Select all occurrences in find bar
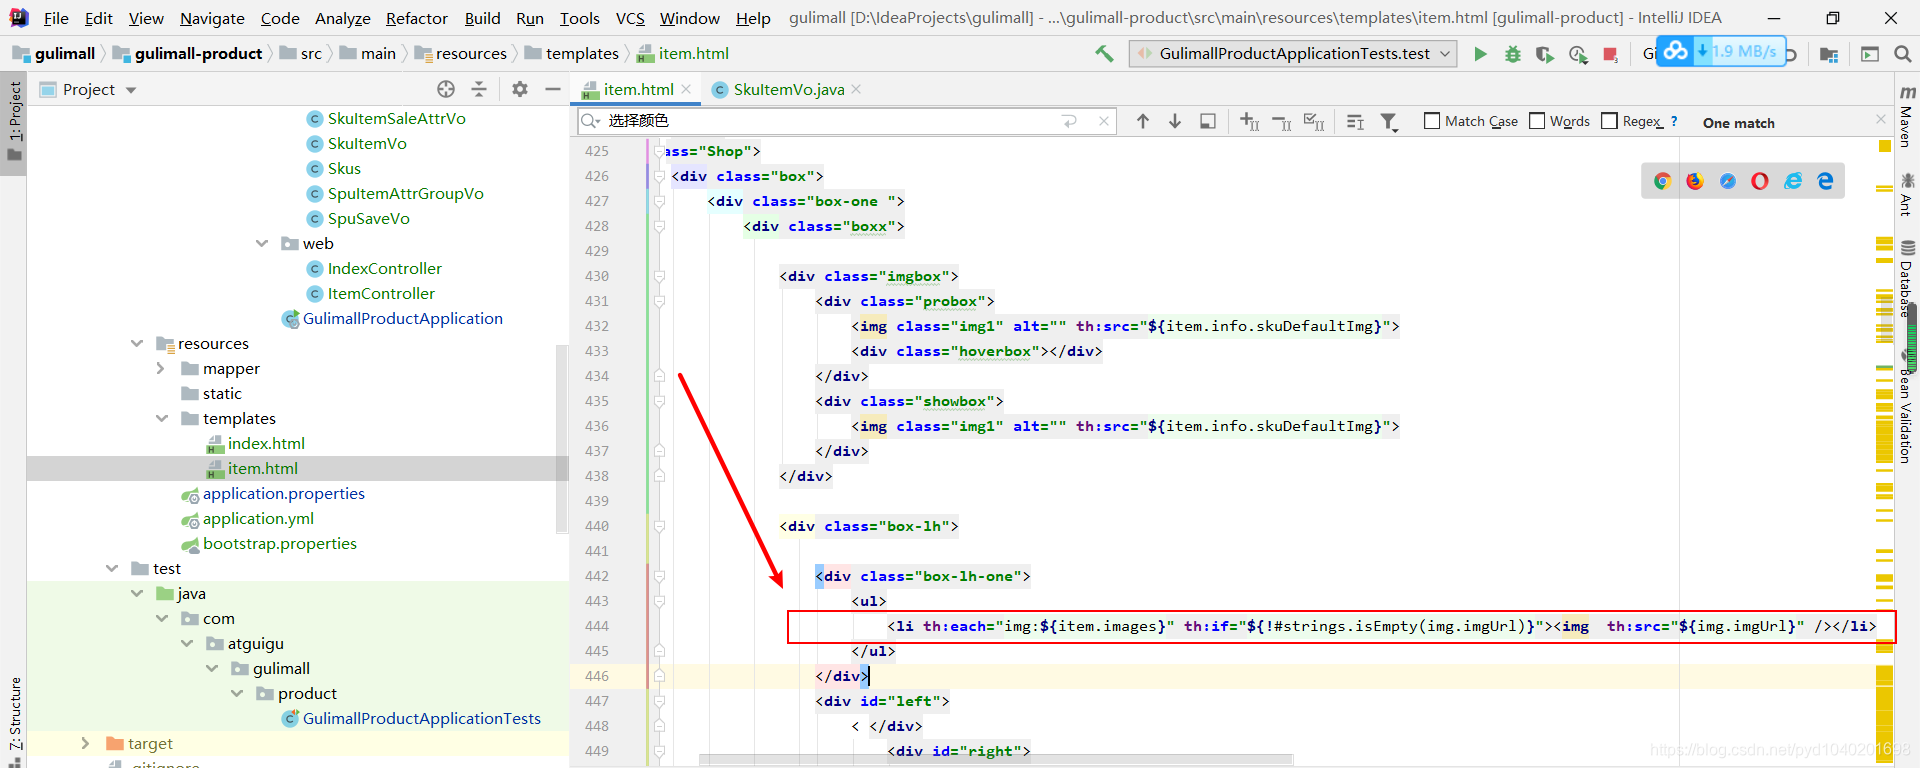1920x768 pixels. tap(1314, 121)
